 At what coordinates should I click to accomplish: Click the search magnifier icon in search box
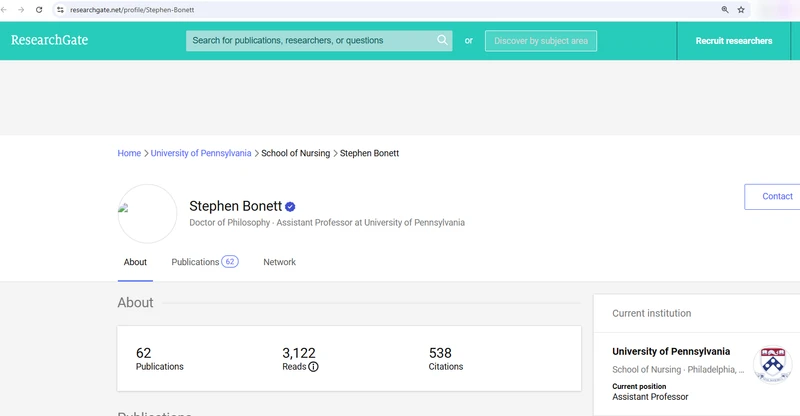(x=442, y=40)
